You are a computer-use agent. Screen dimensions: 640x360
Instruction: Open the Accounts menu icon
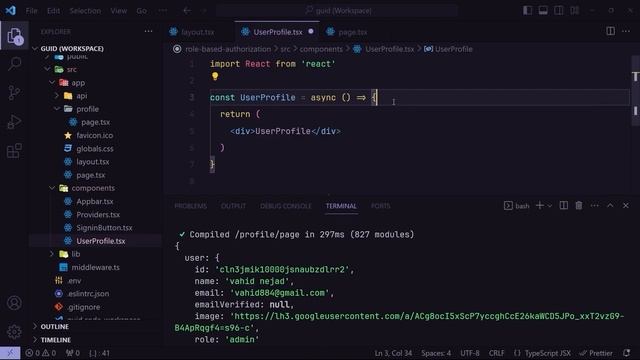click(14, 303)
